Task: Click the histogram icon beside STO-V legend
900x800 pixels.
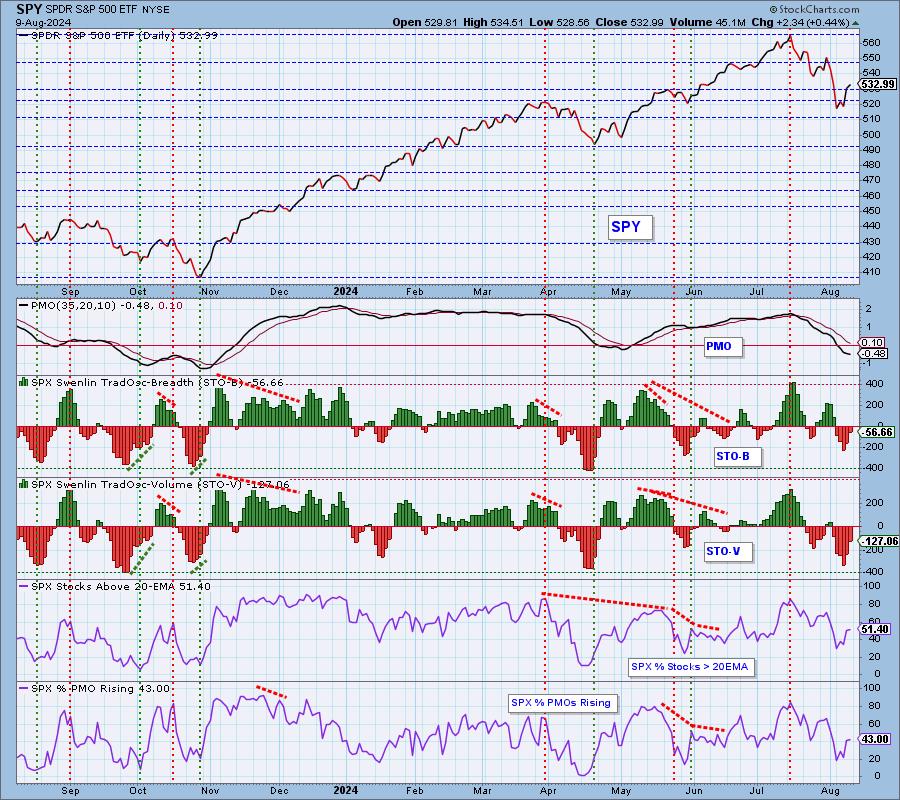Action: 24,484
